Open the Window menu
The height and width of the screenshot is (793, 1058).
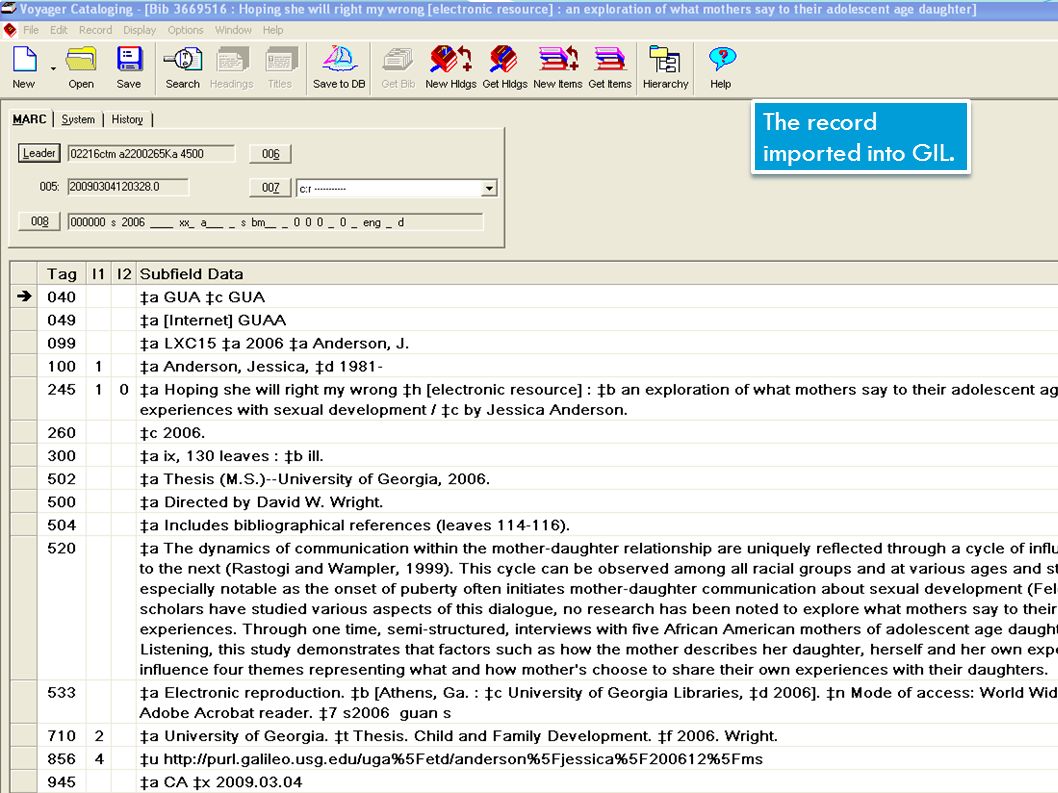pyautogui.click(x=233, y=30)
